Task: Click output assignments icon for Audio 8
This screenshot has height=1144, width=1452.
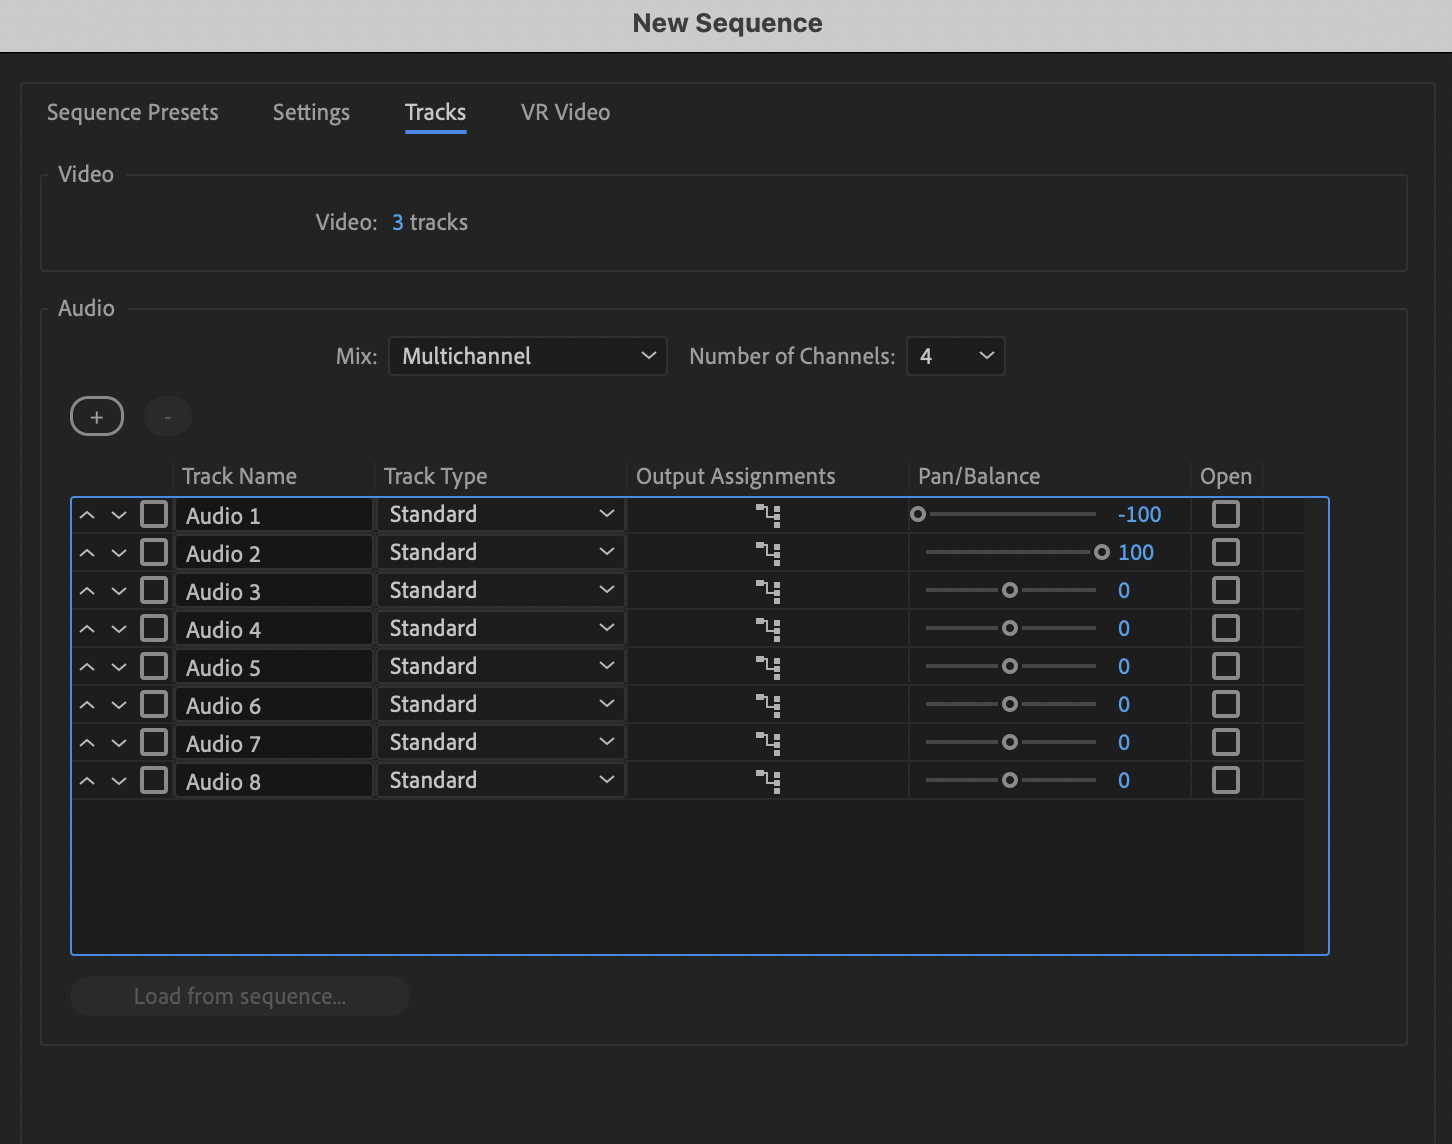Action: pos(767,782)
